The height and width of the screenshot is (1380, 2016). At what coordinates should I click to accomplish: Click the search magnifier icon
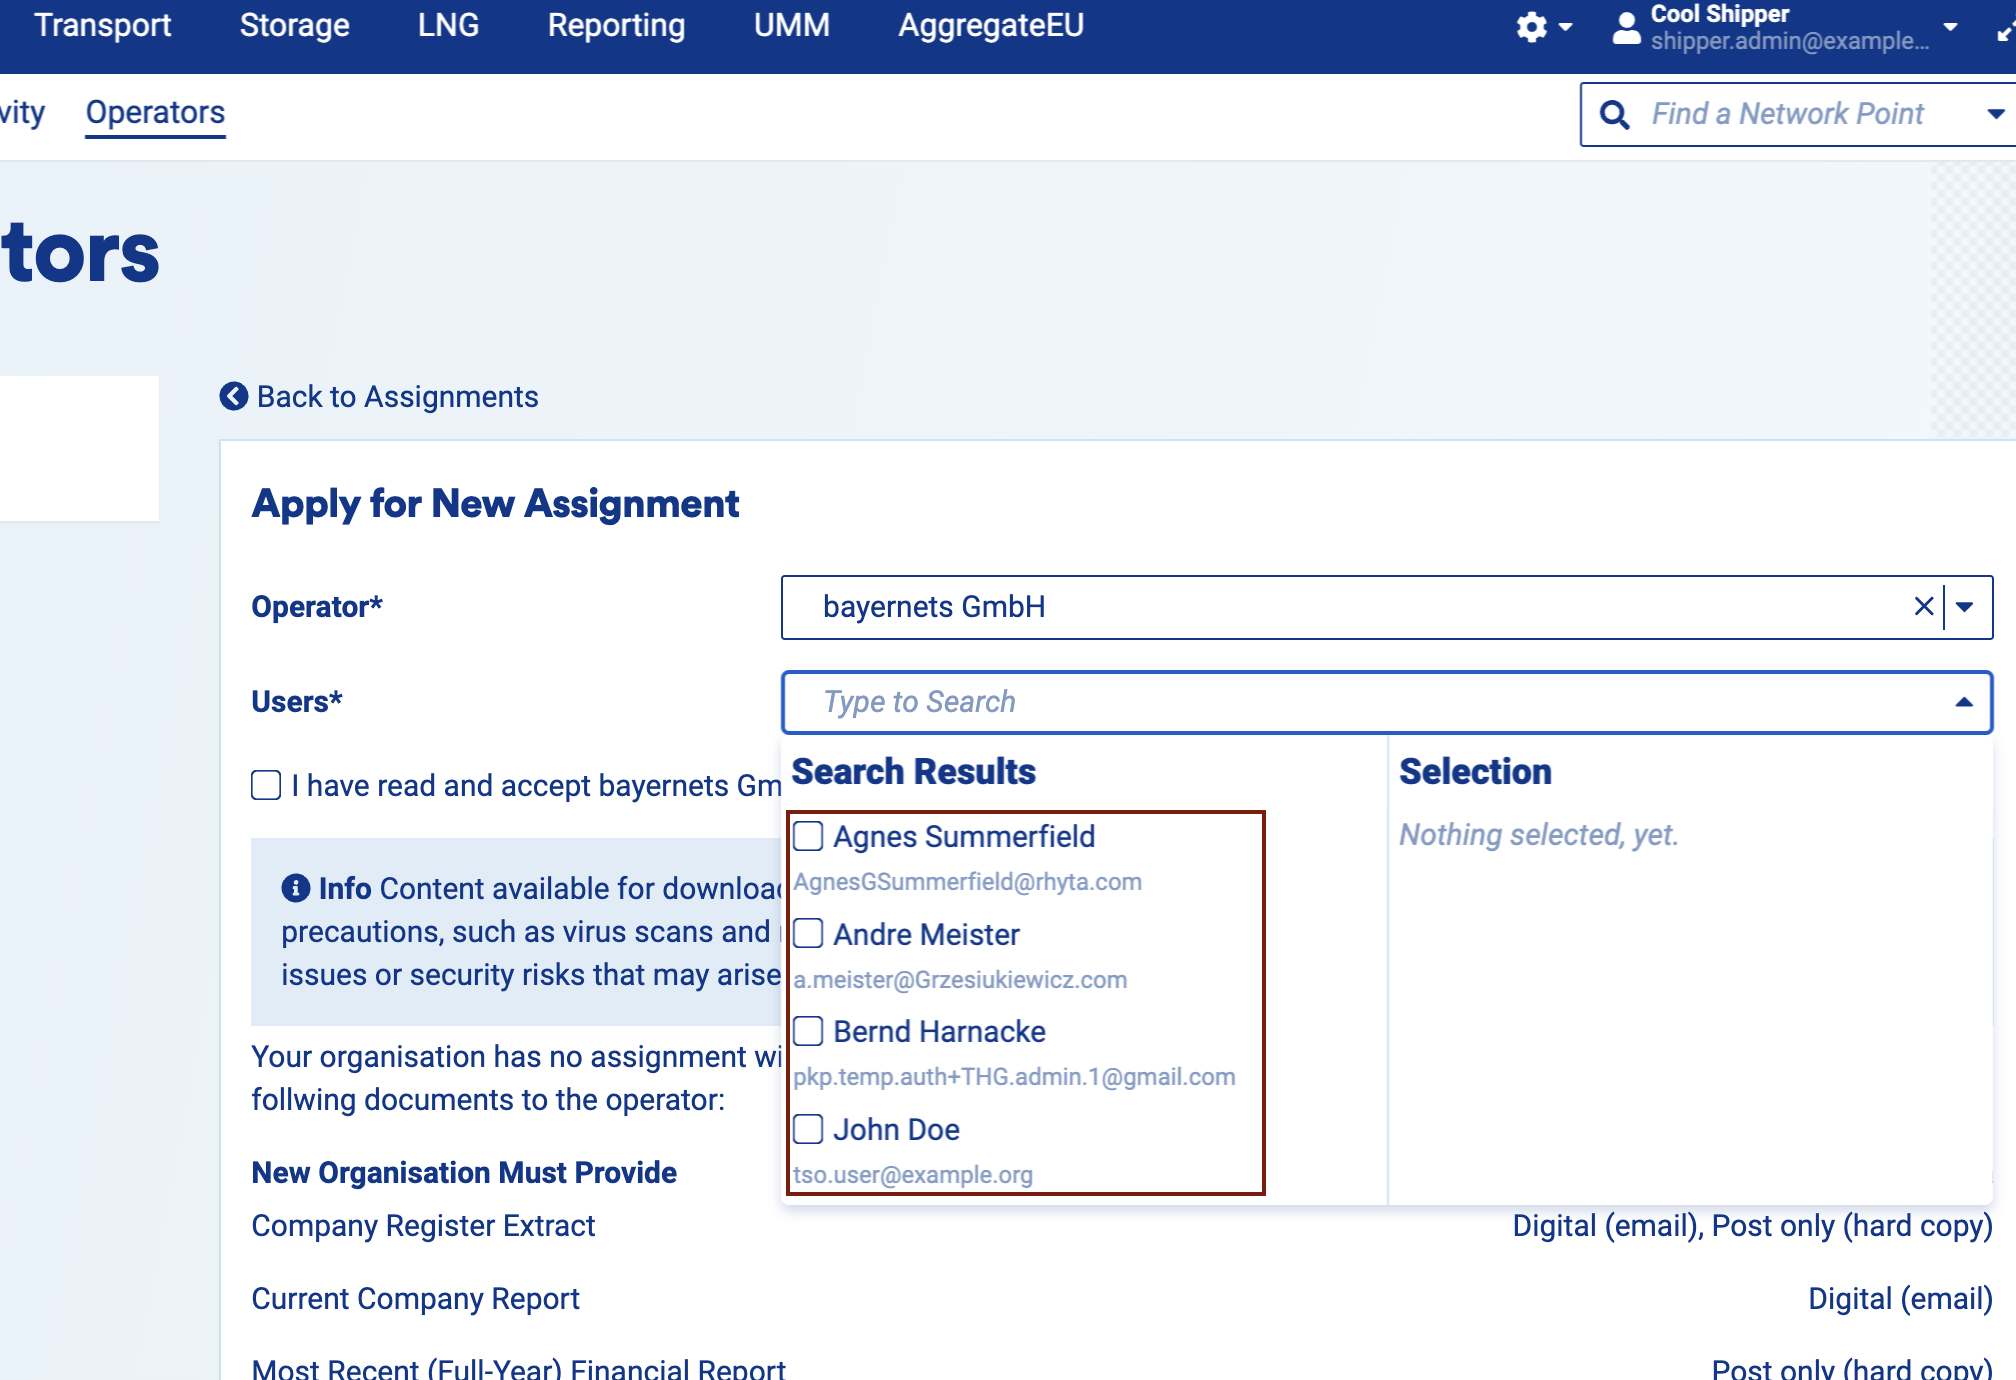(1614, 114)
